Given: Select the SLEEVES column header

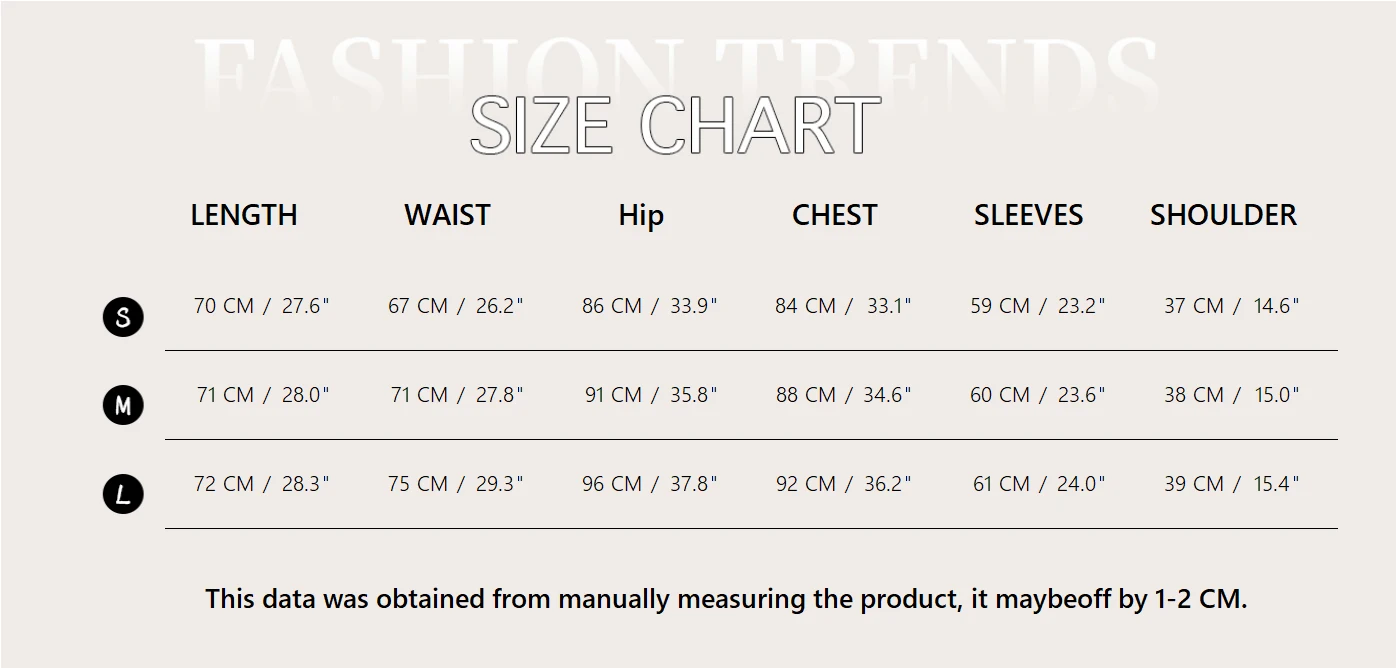Looking at the screenshot, I should click(x=1028, y=215).
